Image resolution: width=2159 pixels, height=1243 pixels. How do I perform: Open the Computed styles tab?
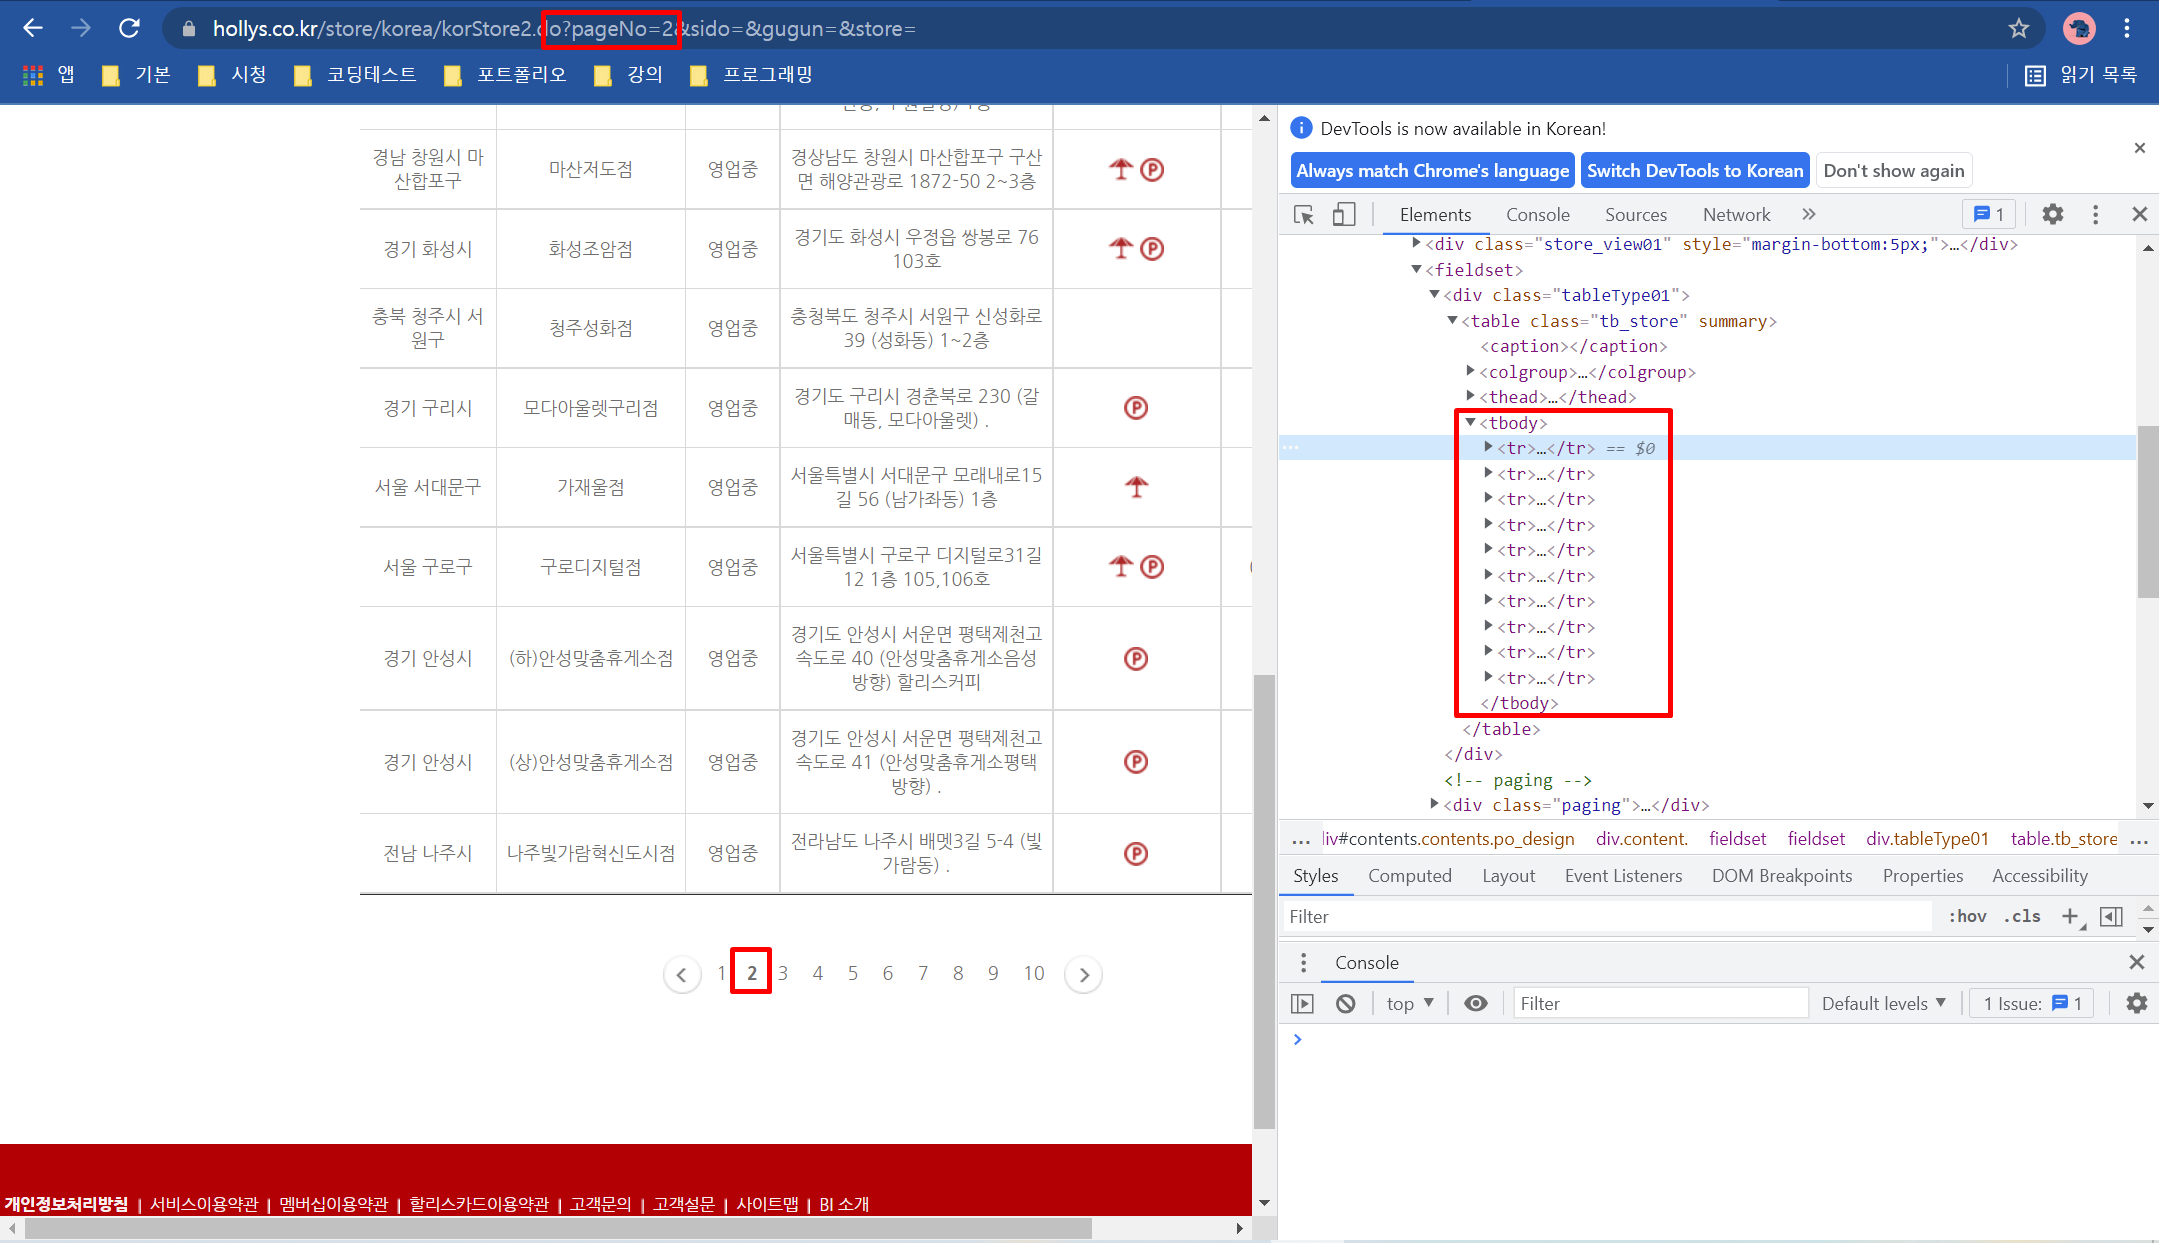pos(1409,875)
